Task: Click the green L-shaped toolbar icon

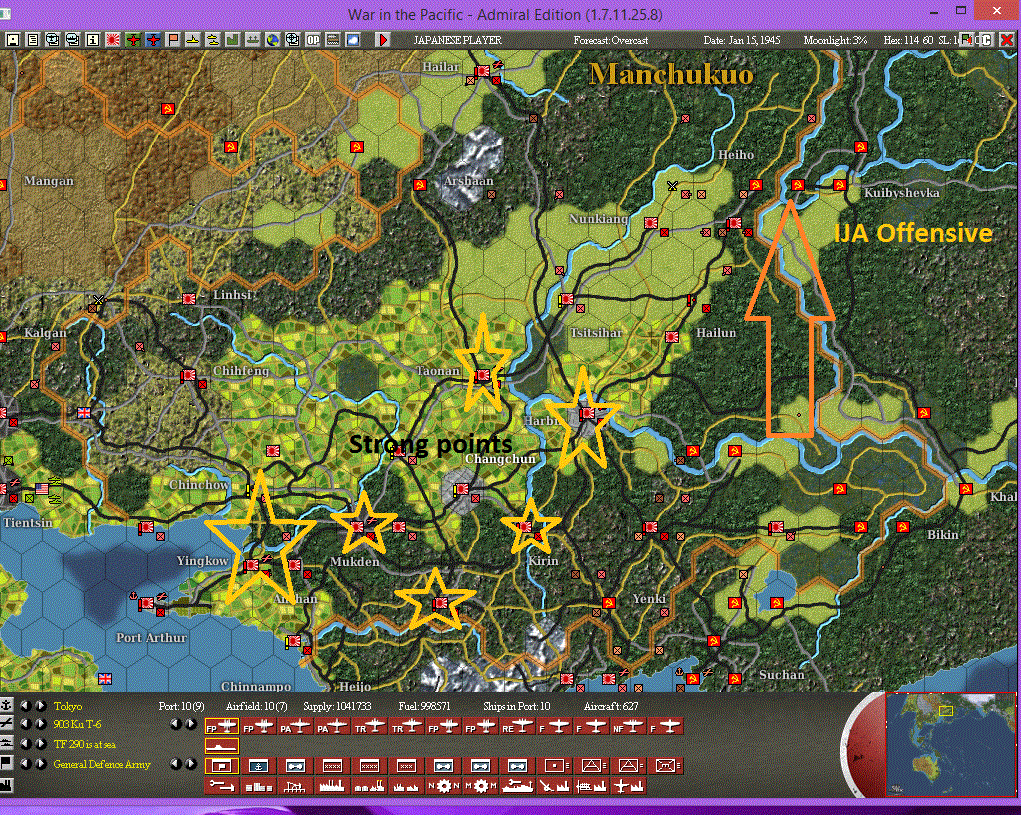Action: pyautogui.click(x=233, y=40)
